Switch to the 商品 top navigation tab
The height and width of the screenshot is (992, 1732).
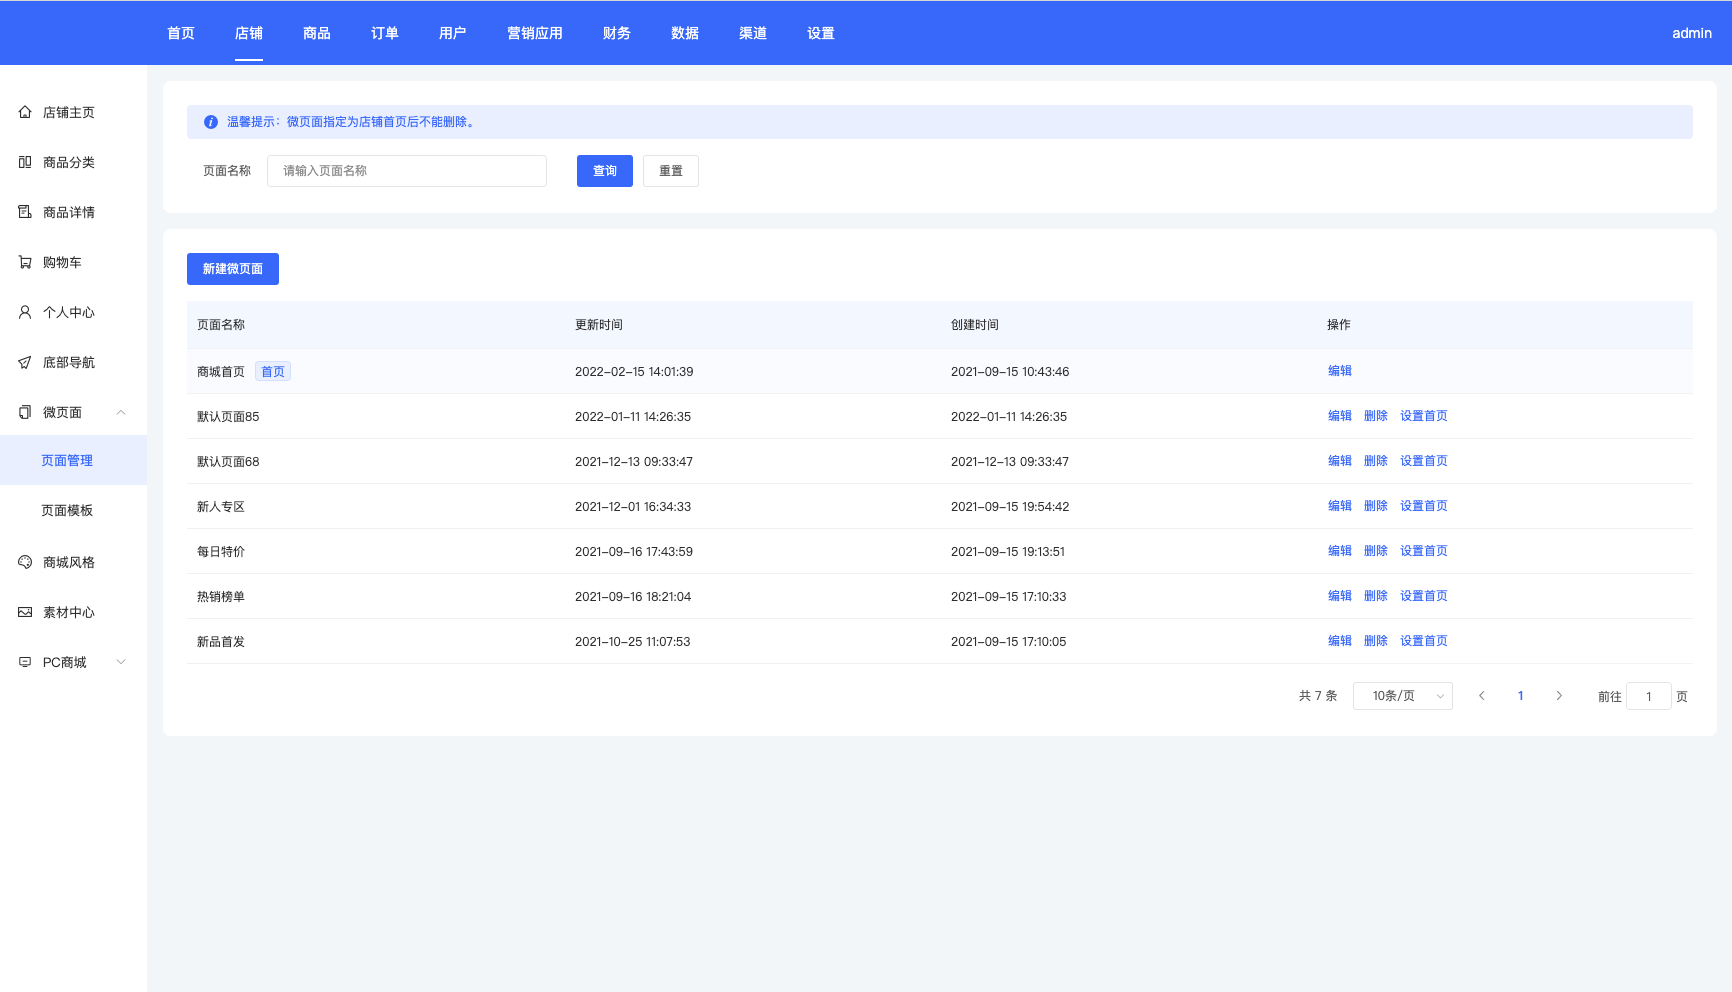click(x=316, y=33)
